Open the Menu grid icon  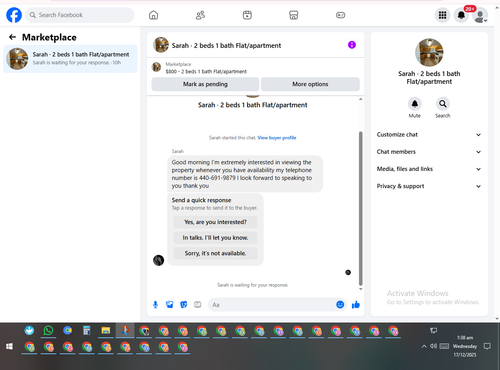(442, 15)
